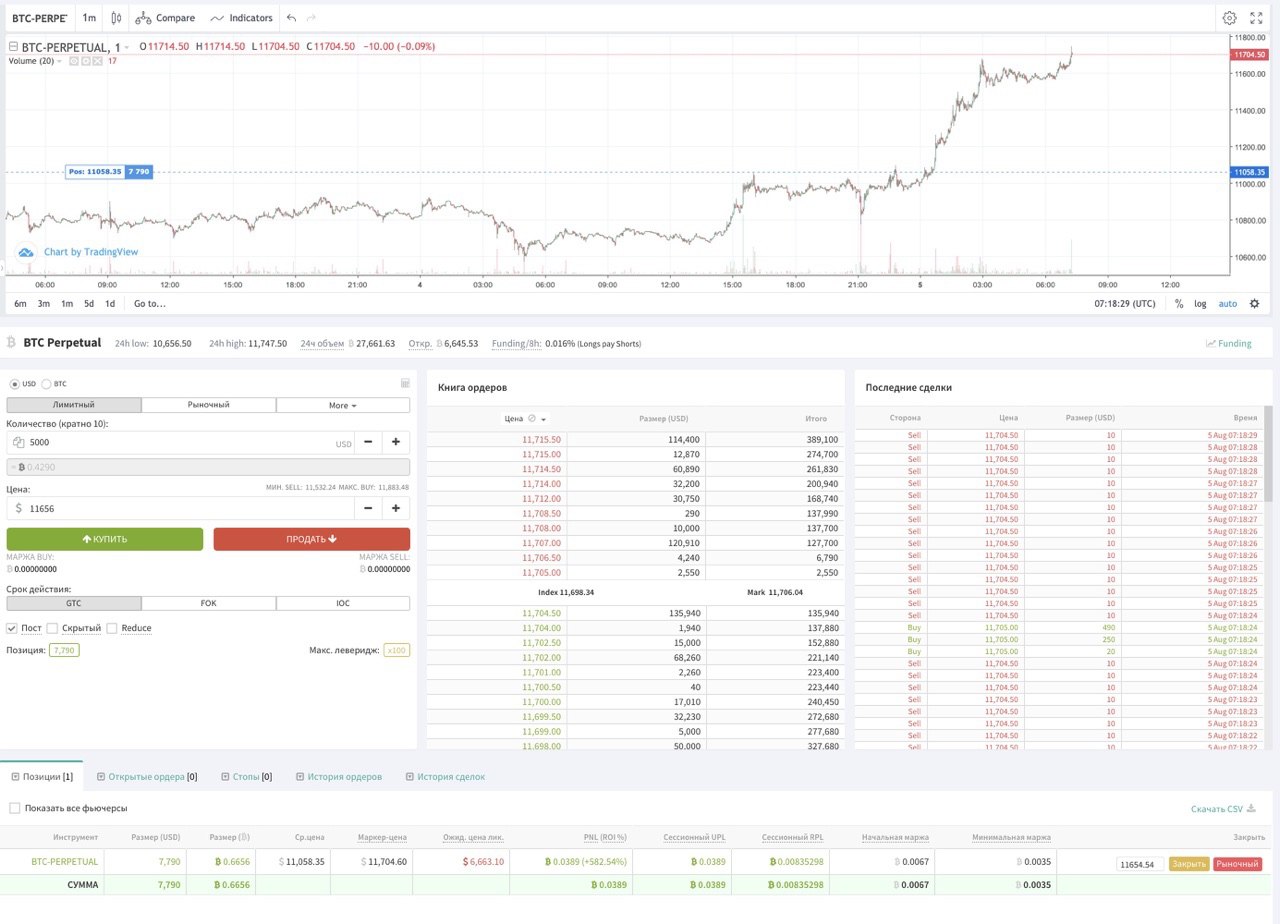Select the BTC radio button
The height and width of the screenshot is (924, 1280).
(46, 384)
